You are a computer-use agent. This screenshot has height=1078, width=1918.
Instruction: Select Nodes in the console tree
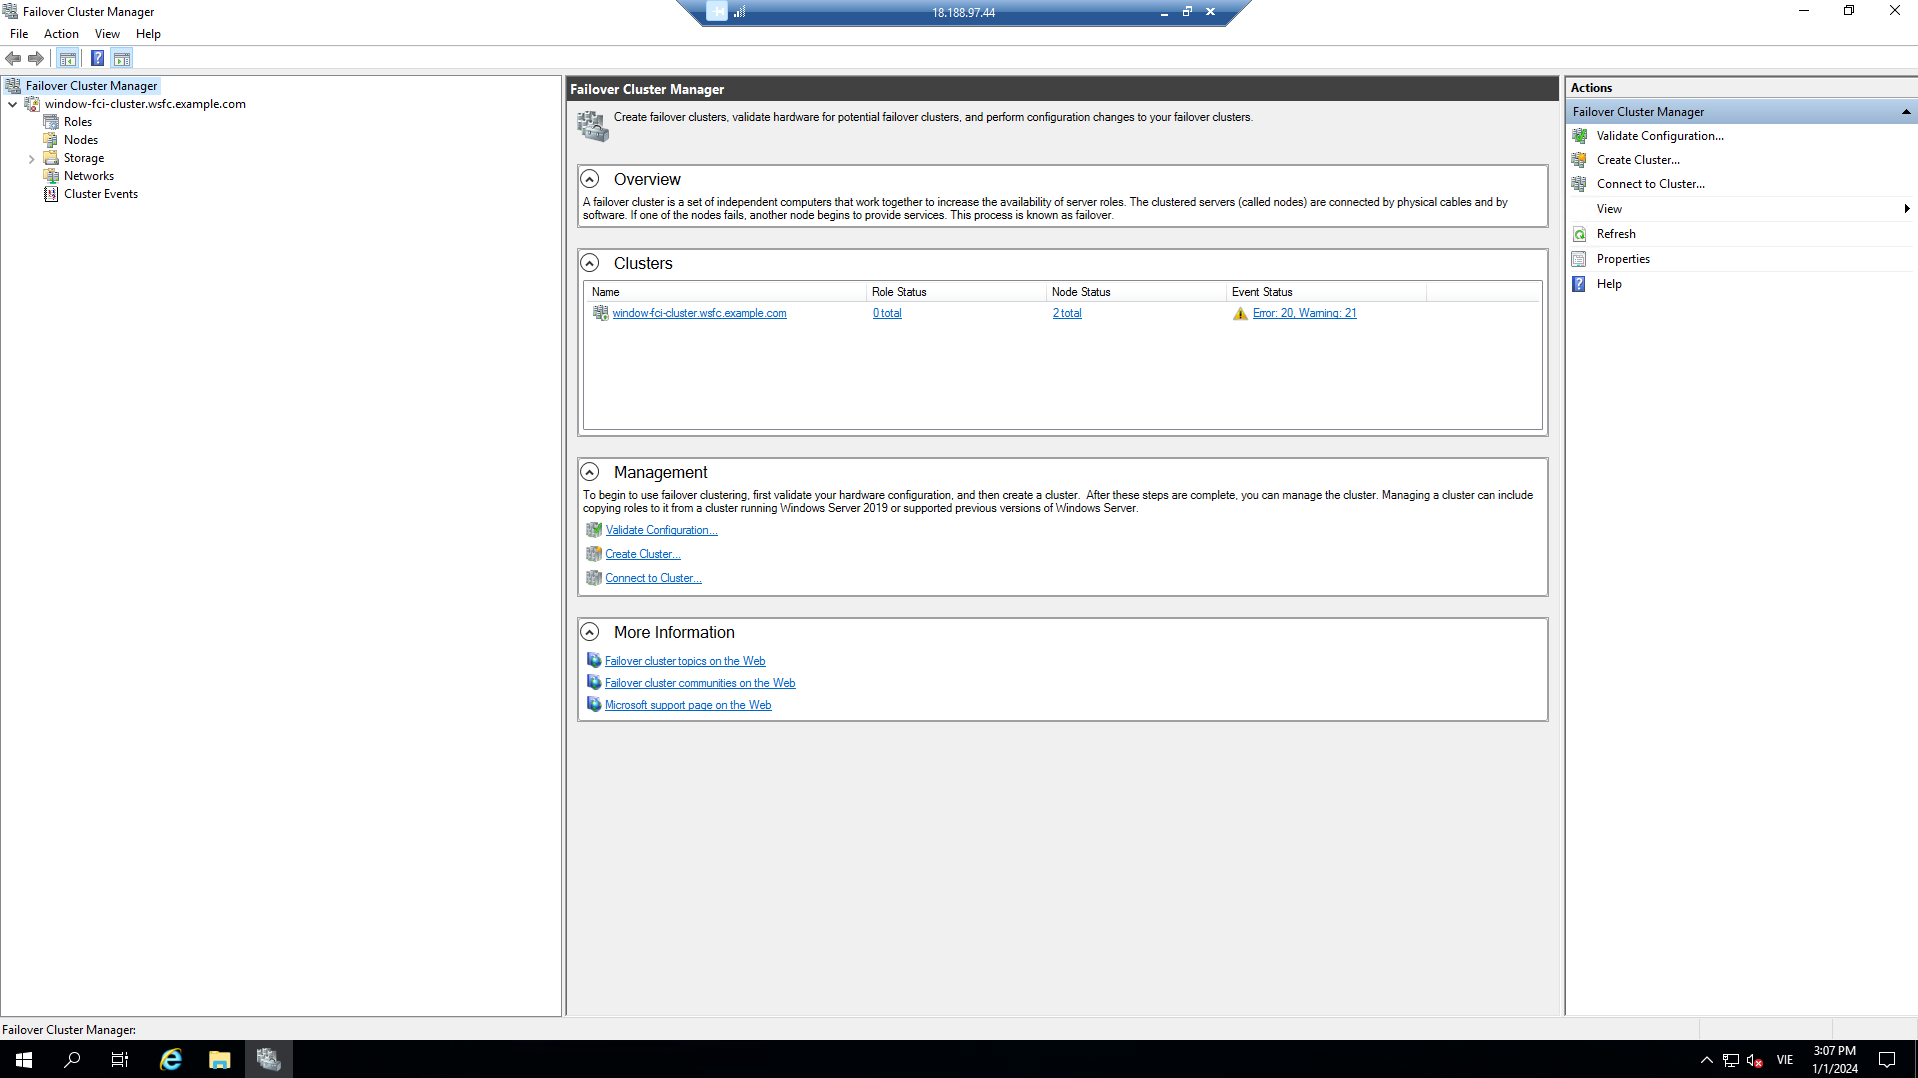[x=80, y=139]
